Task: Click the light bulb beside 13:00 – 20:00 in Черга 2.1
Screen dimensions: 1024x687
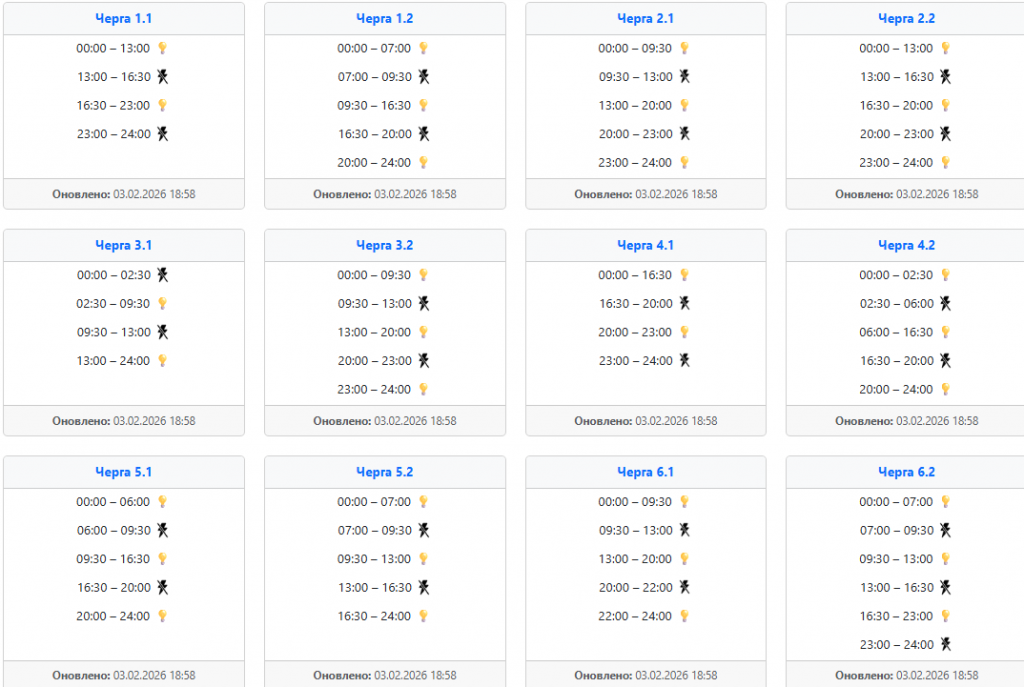Action: pyautogui.click(x=684, y=105)
